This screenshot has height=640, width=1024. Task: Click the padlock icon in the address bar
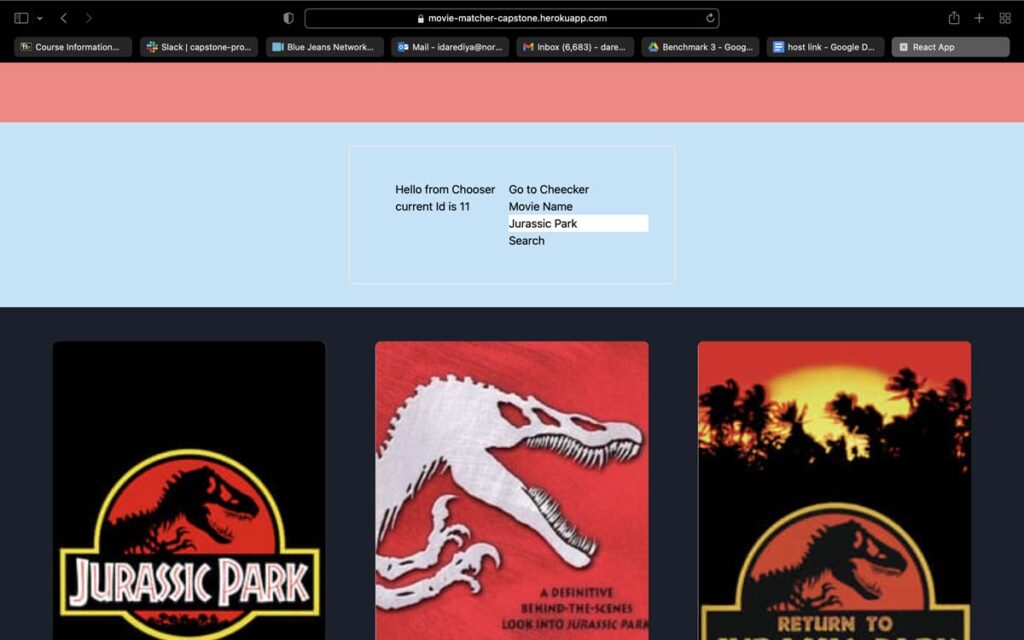421,18
